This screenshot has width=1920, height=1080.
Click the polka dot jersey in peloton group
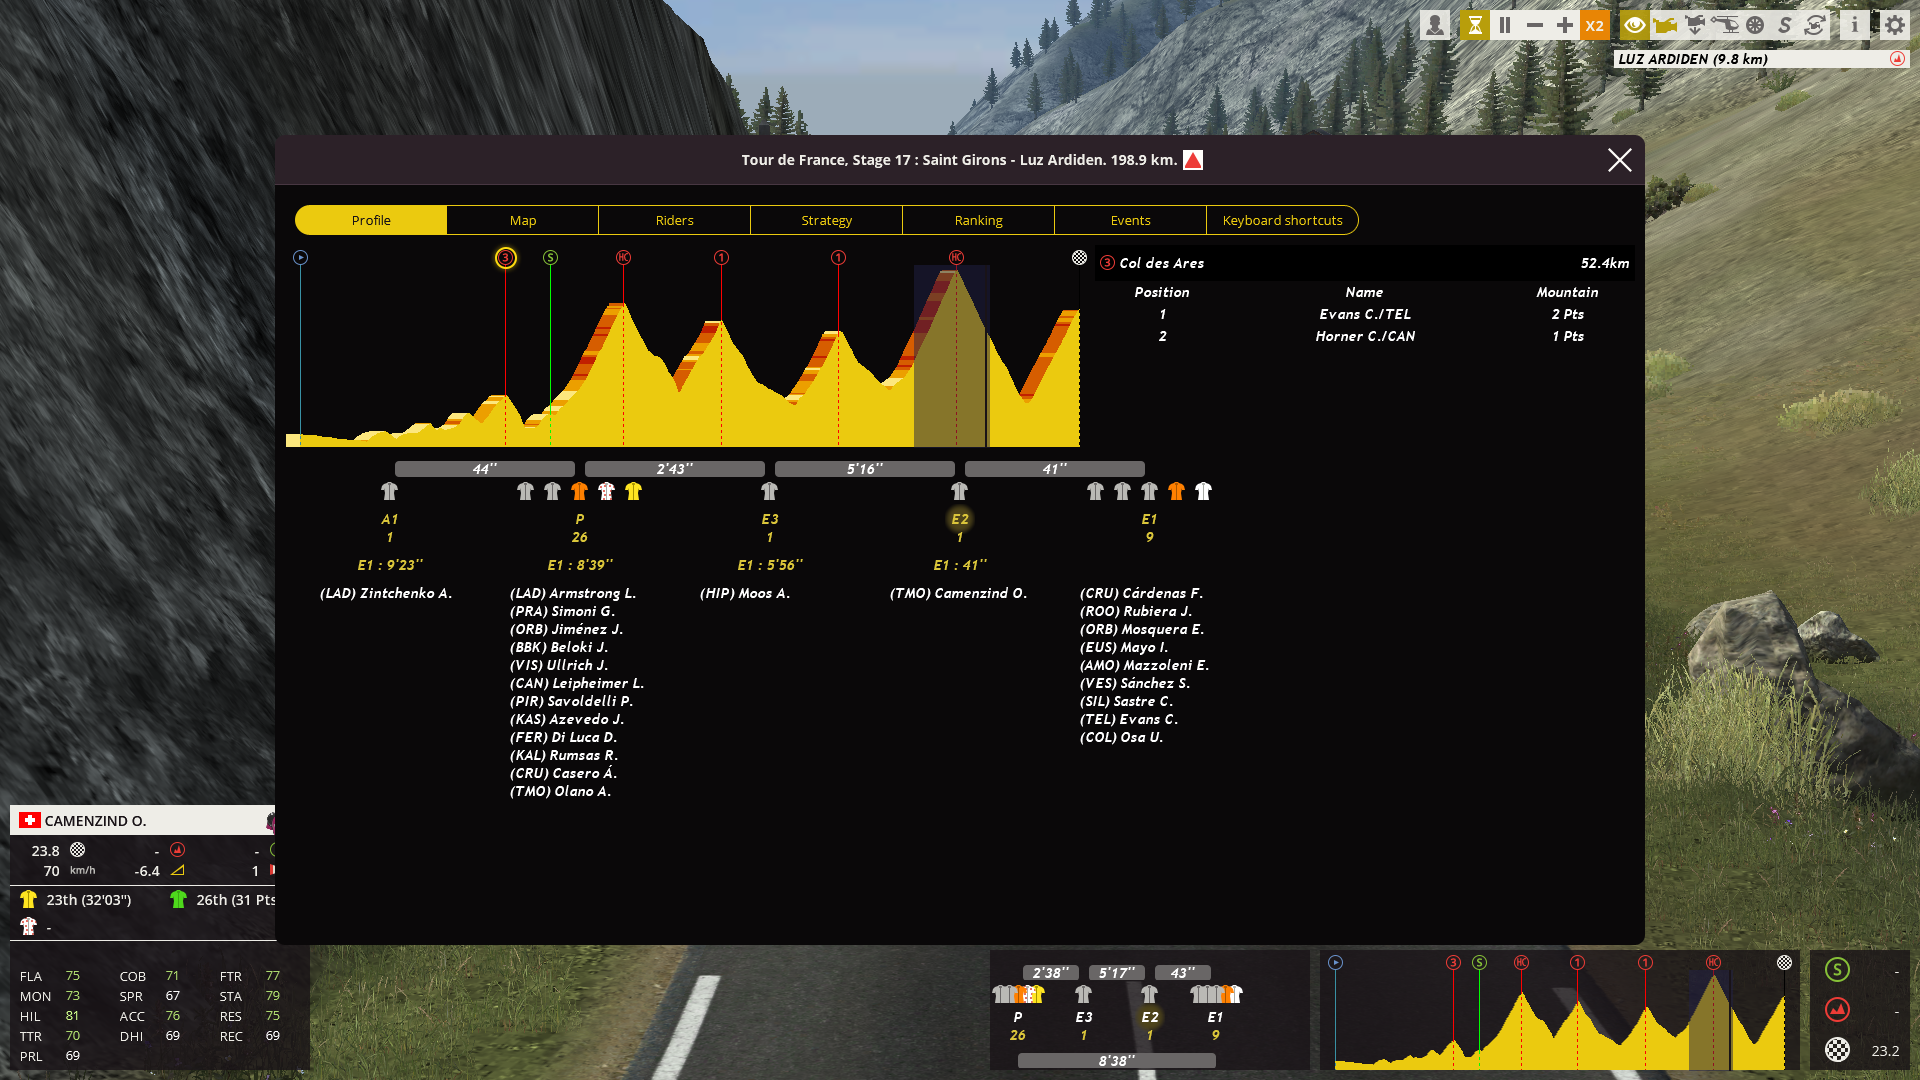(606, 491)
